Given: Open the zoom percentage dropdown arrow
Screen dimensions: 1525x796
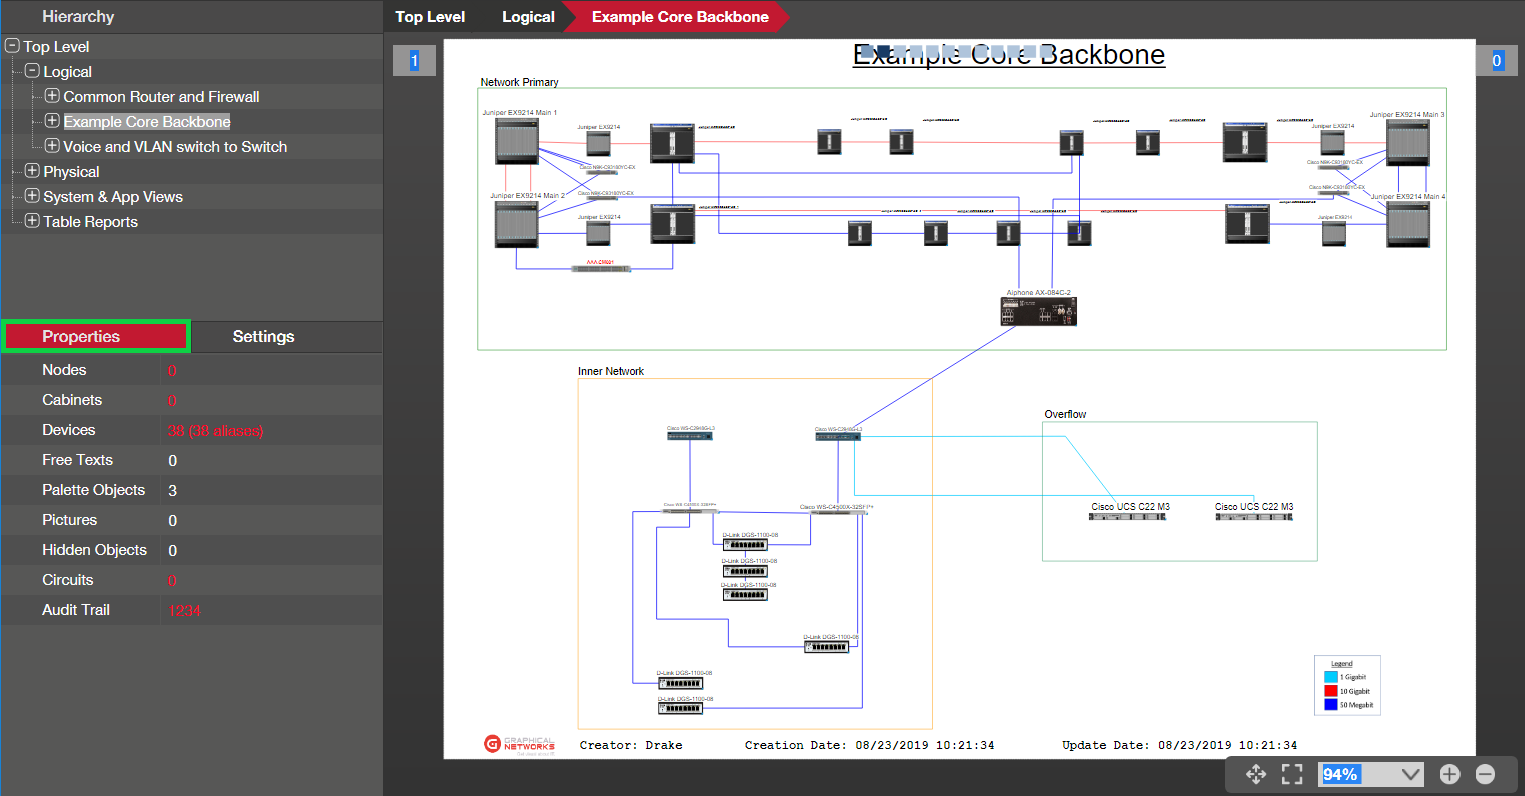Looking at the screenshot, I should coord(1411,774).
